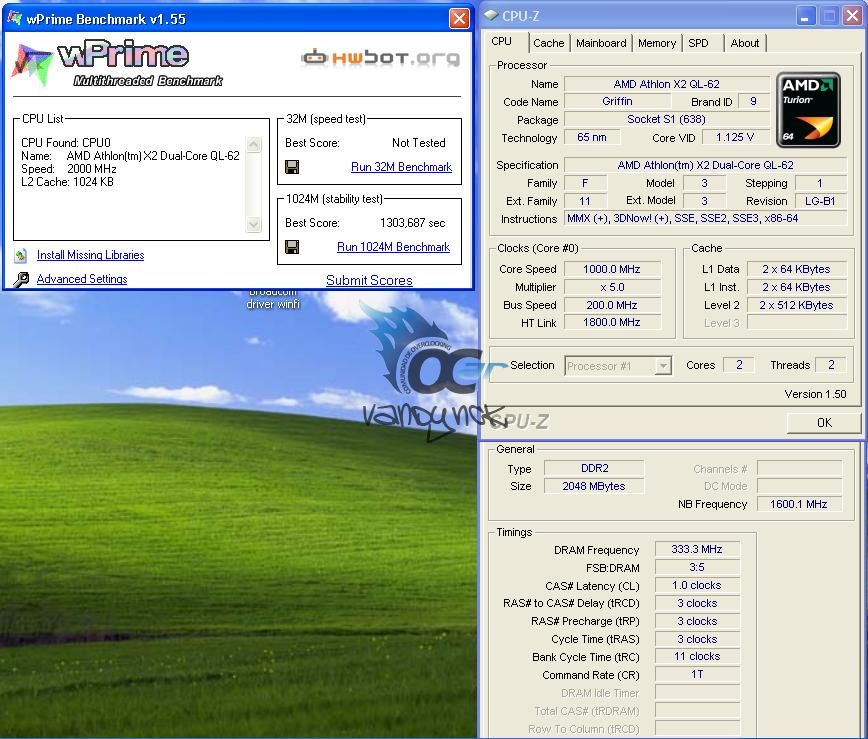Click the AMD Turion 64 processor logo
The height and width of the screenshot is (739, 868).
[808, 110]
